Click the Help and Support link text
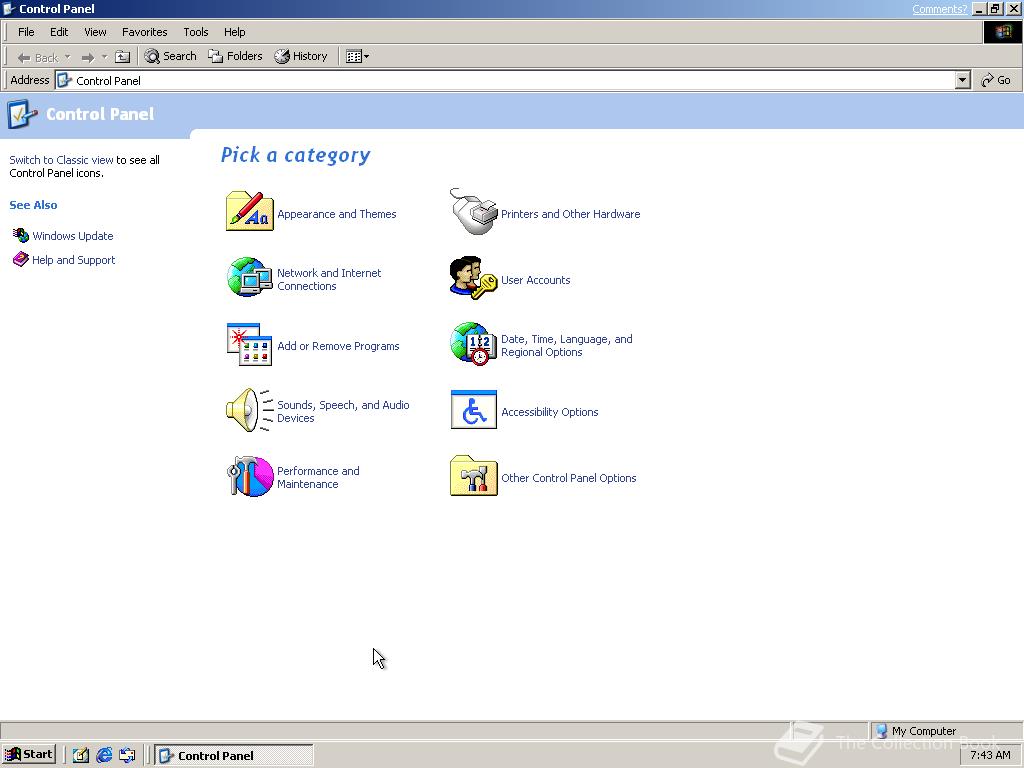This screenshot has height=768, width=1024. click(x=74, y=260)
